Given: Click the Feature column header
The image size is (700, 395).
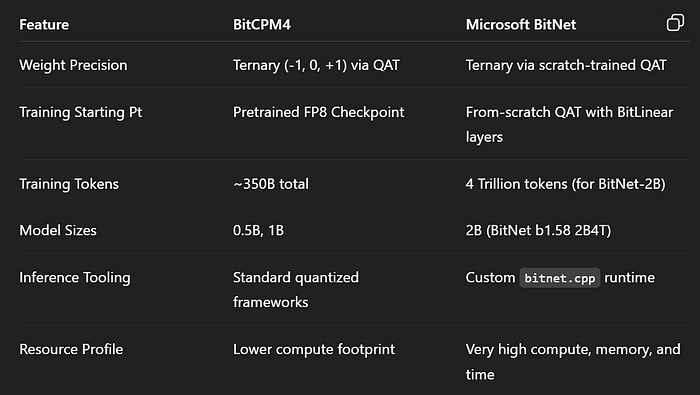Looking at the screenshot, I should tap(44, 25).
